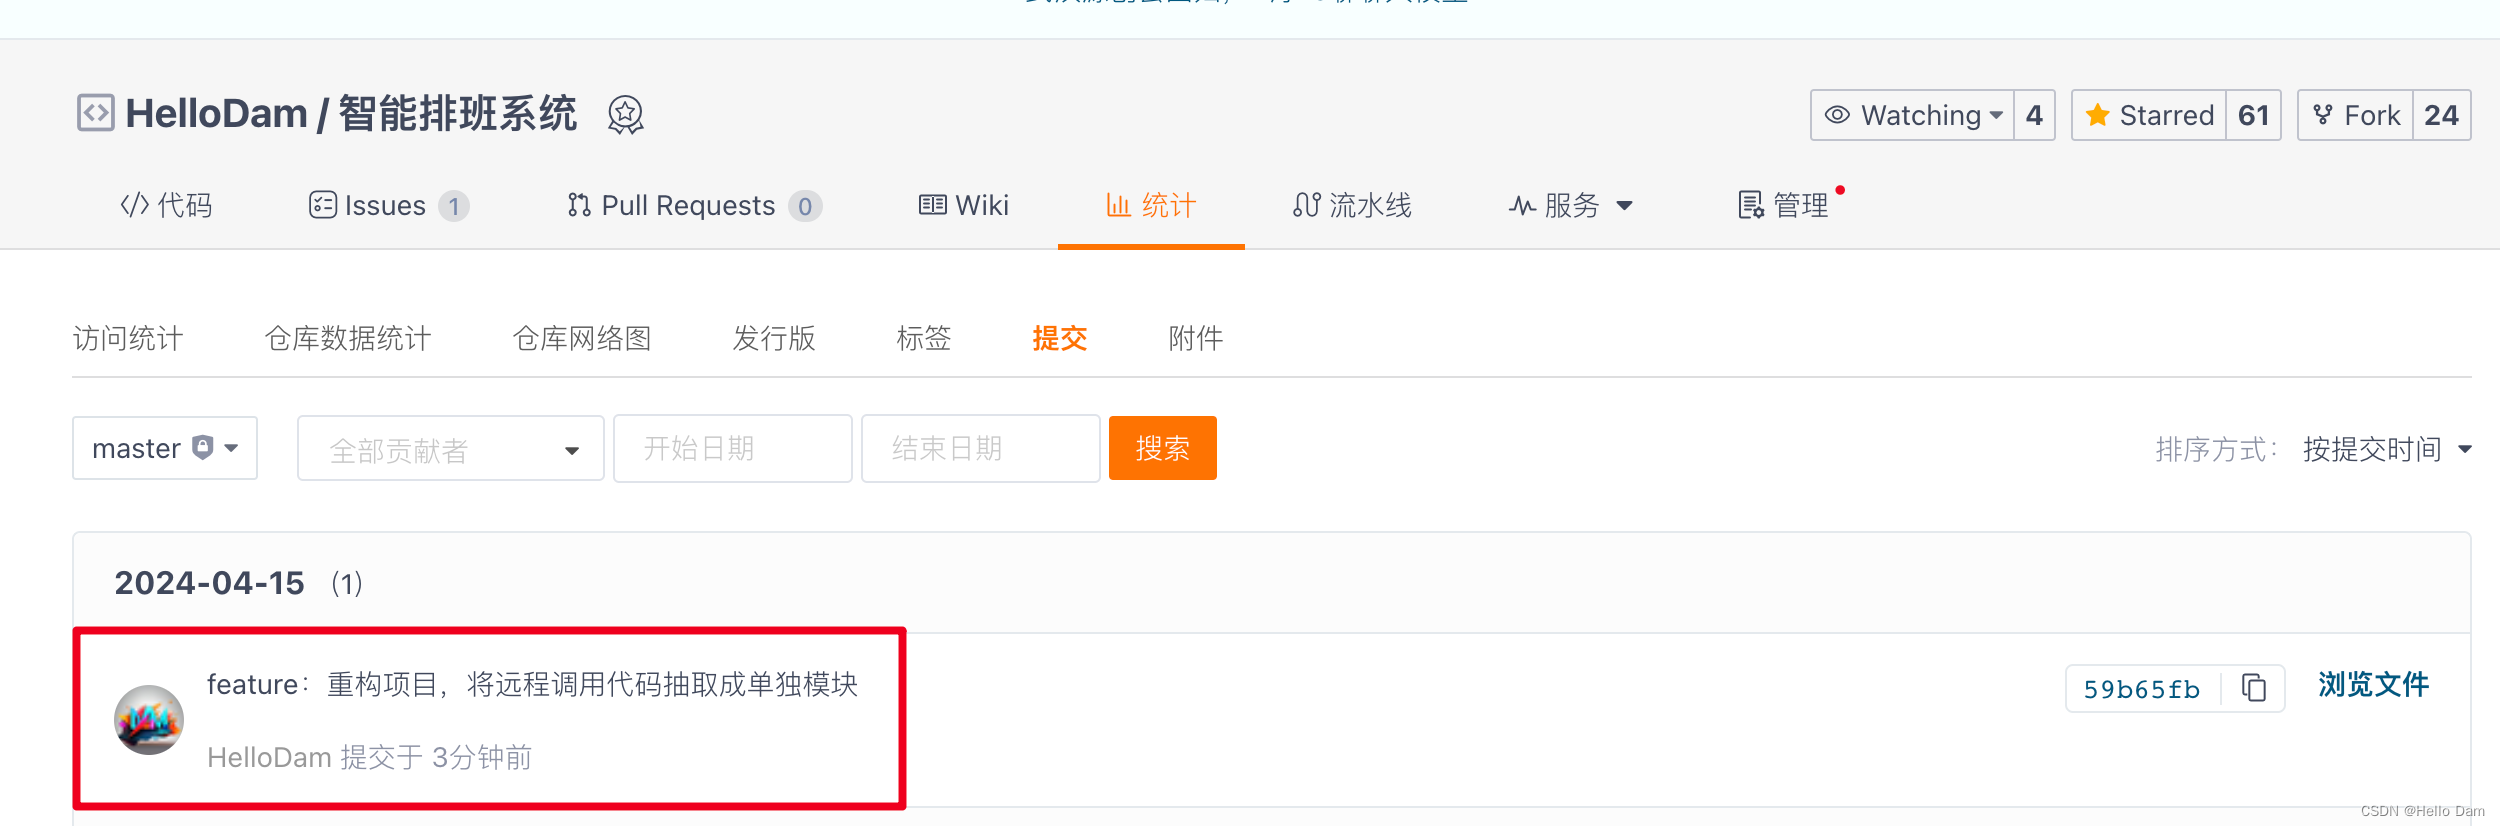Open the master branch selector
The image size is (2500, 826).
click(165, 448)
